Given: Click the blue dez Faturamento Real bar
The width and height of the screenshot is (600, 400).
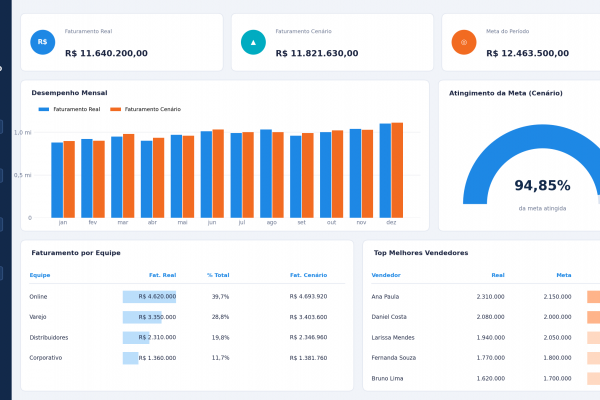Looking at the screenshot, I should coord(385,171).
